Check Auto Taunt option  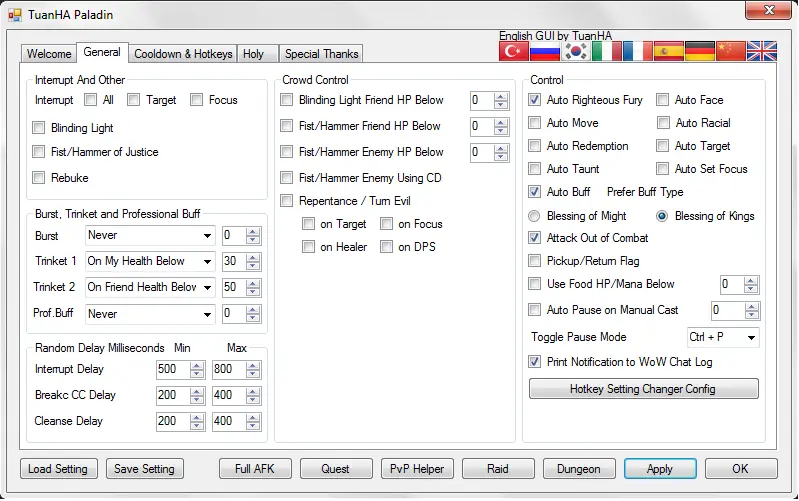tap(535, 168)
